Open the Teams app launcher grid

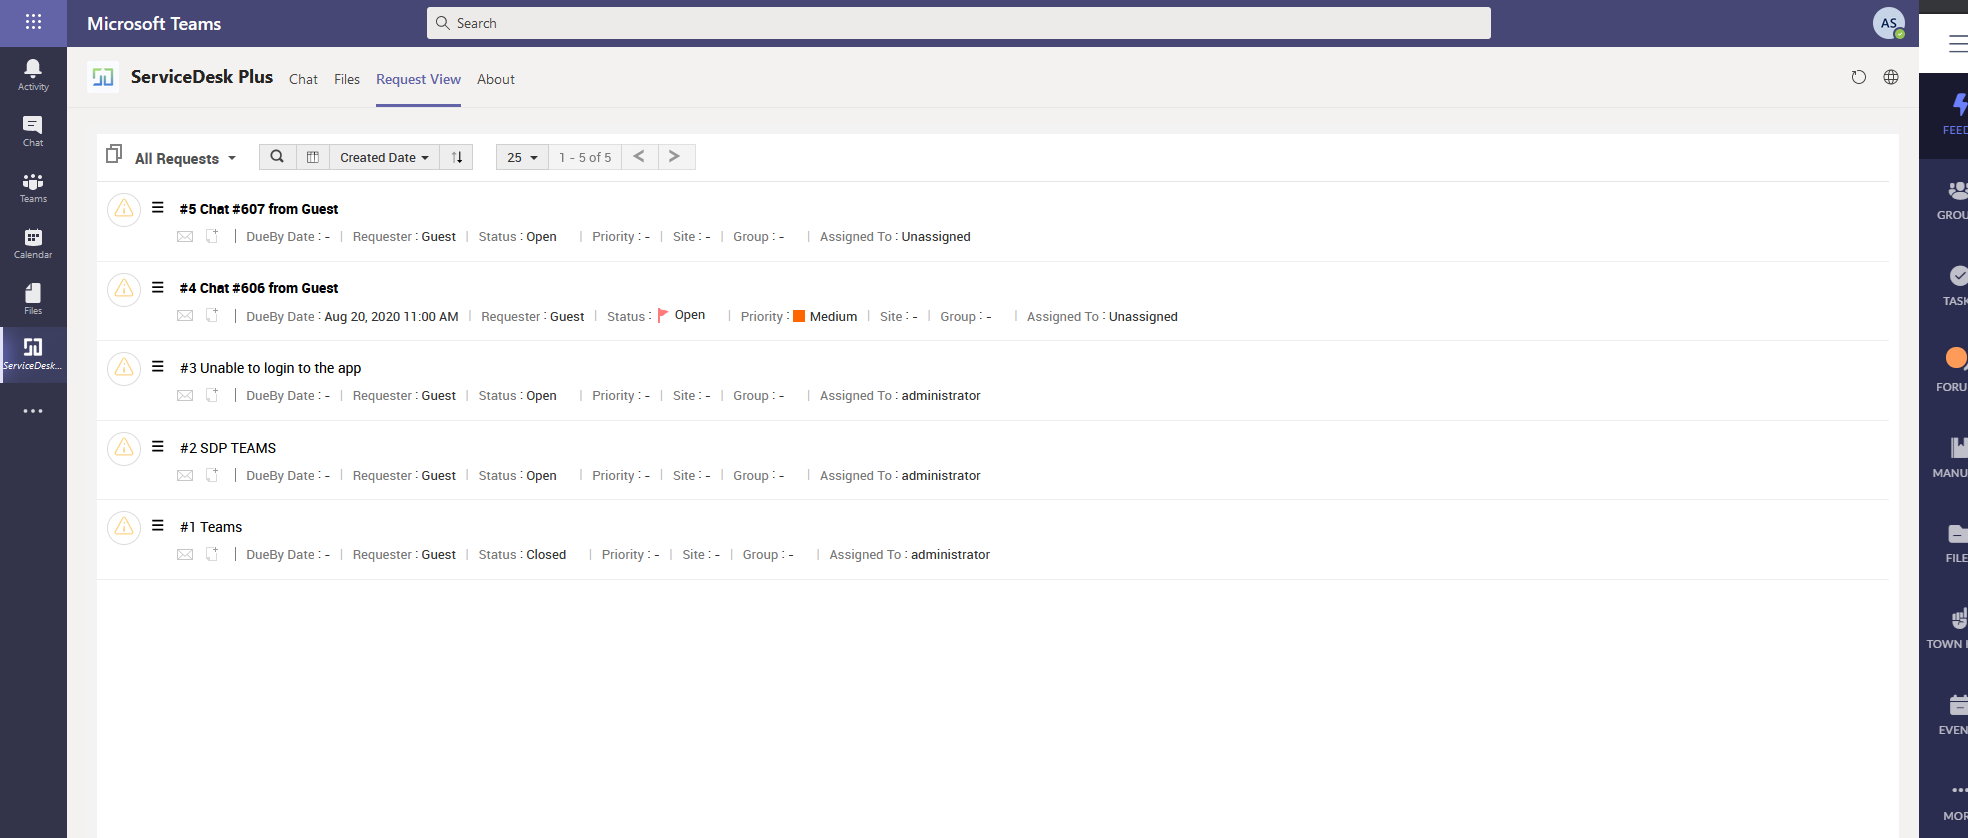coord(33,22)
